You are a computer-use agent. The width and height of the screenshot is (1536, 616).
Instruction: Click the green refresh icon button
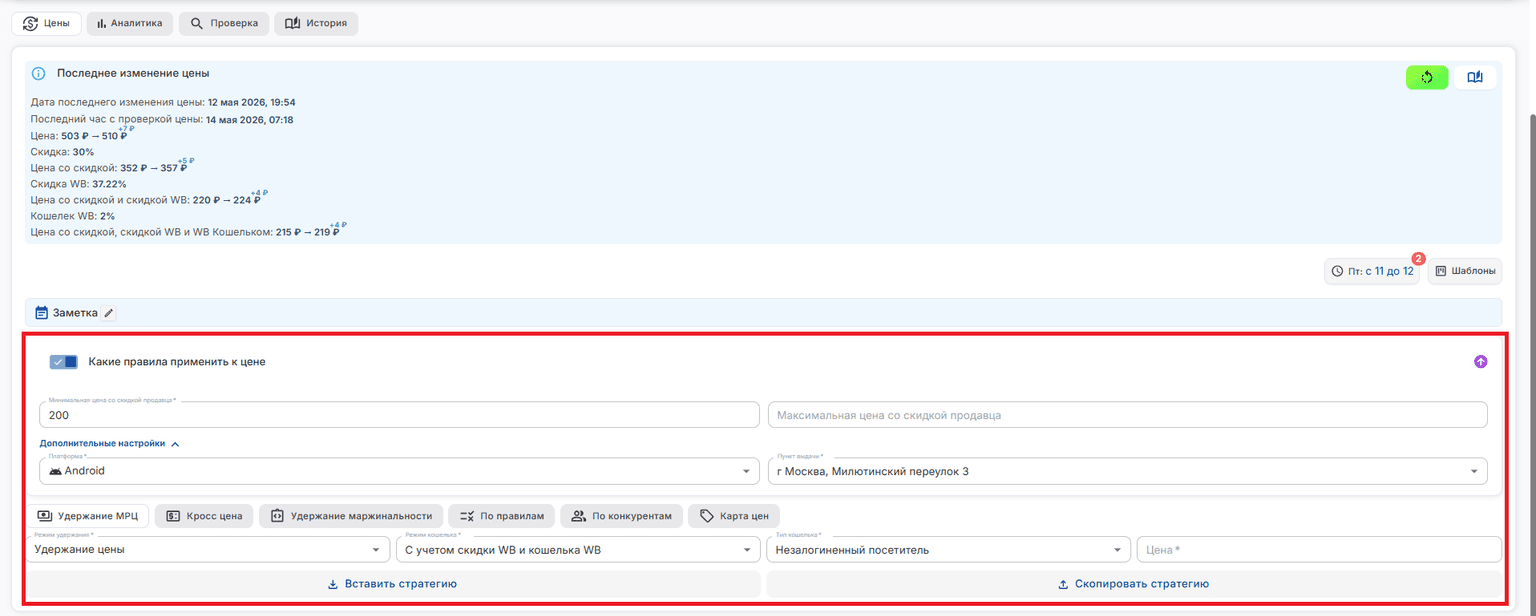tap(1426, 78)
